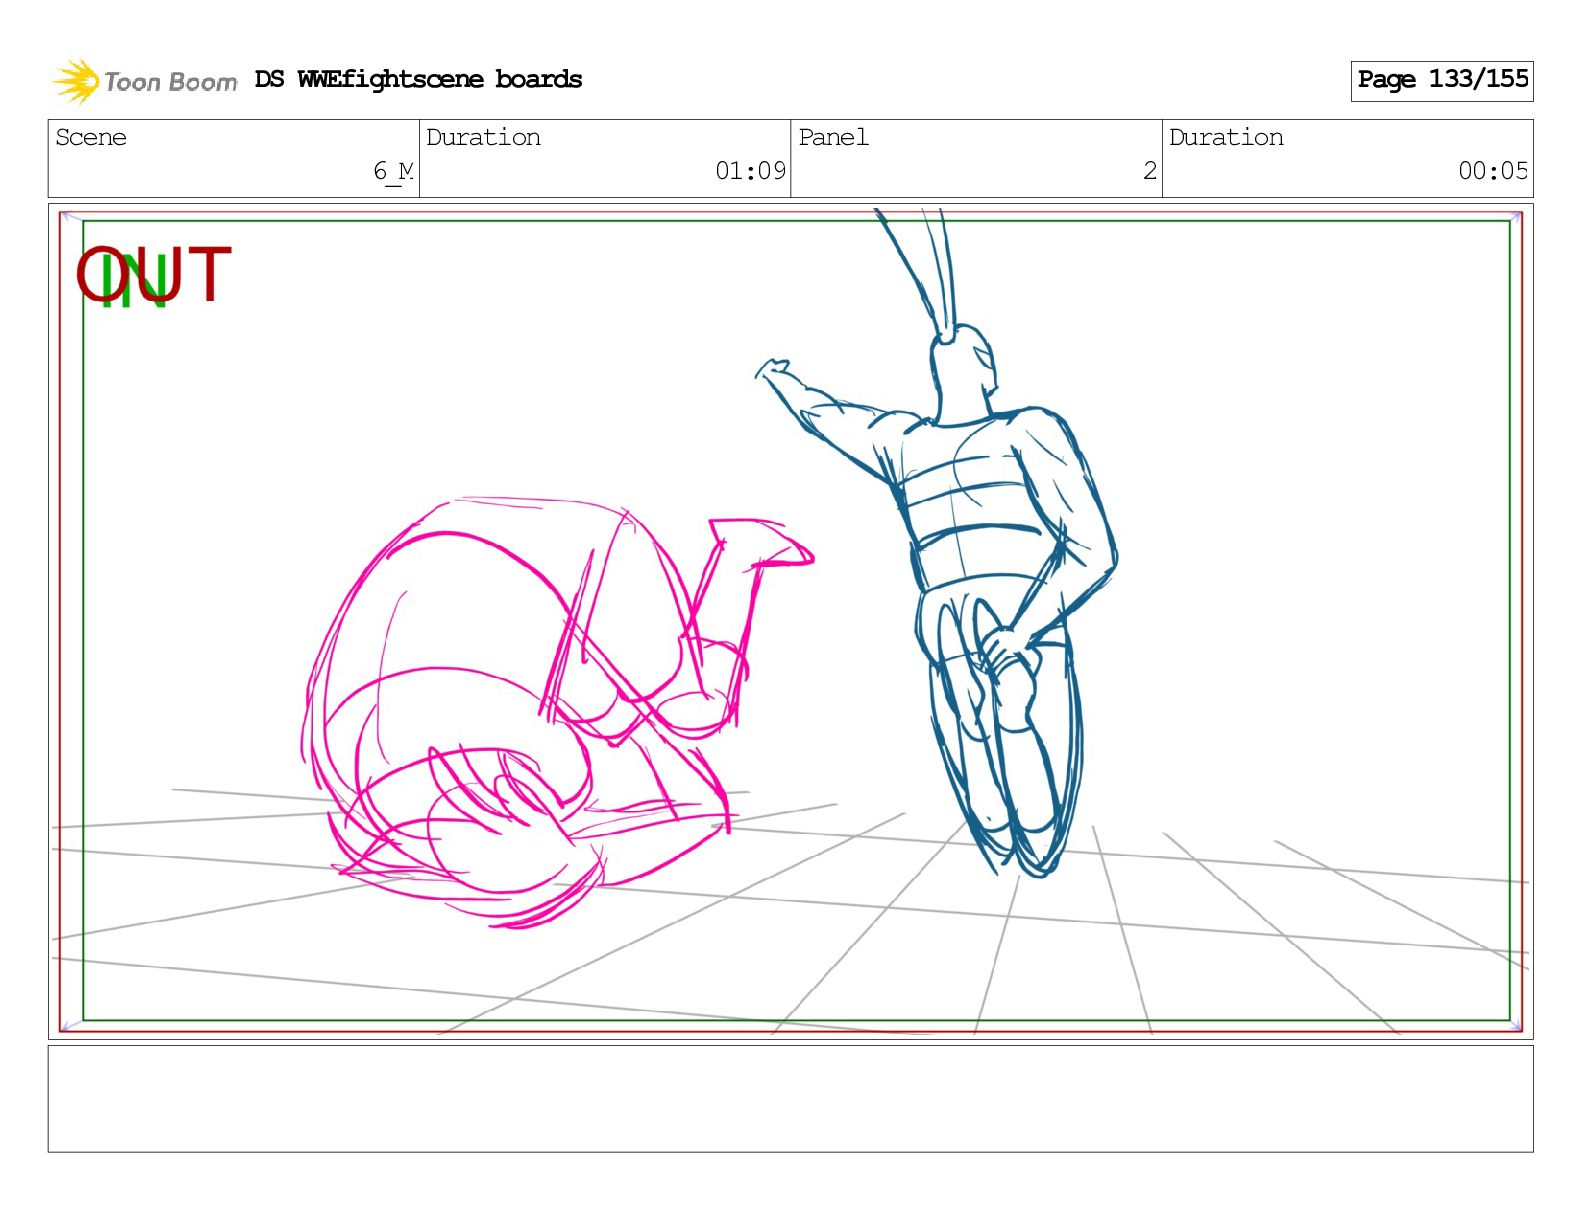Click the Page 133/155 indicator box
The width and height of the screenshot is (1584, 1224).
pos(1441,80)
